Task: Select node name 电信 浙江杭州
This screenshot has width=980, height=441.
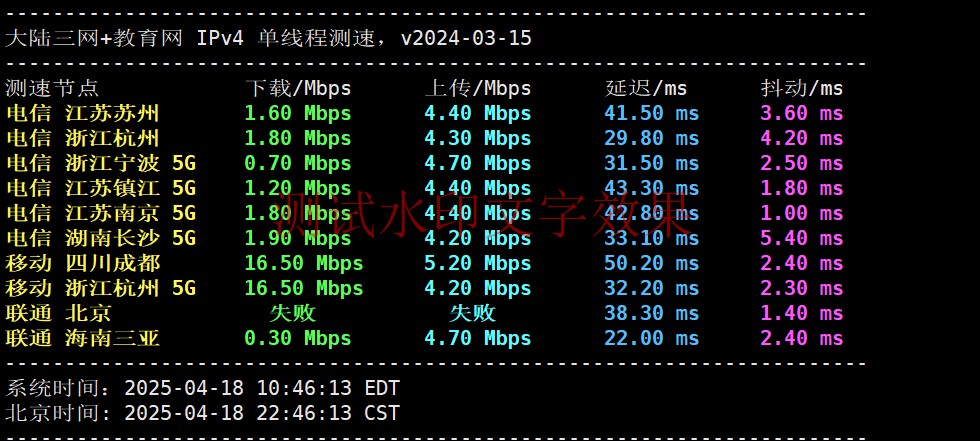Action: pyautogui.click(x=82, y=138)
